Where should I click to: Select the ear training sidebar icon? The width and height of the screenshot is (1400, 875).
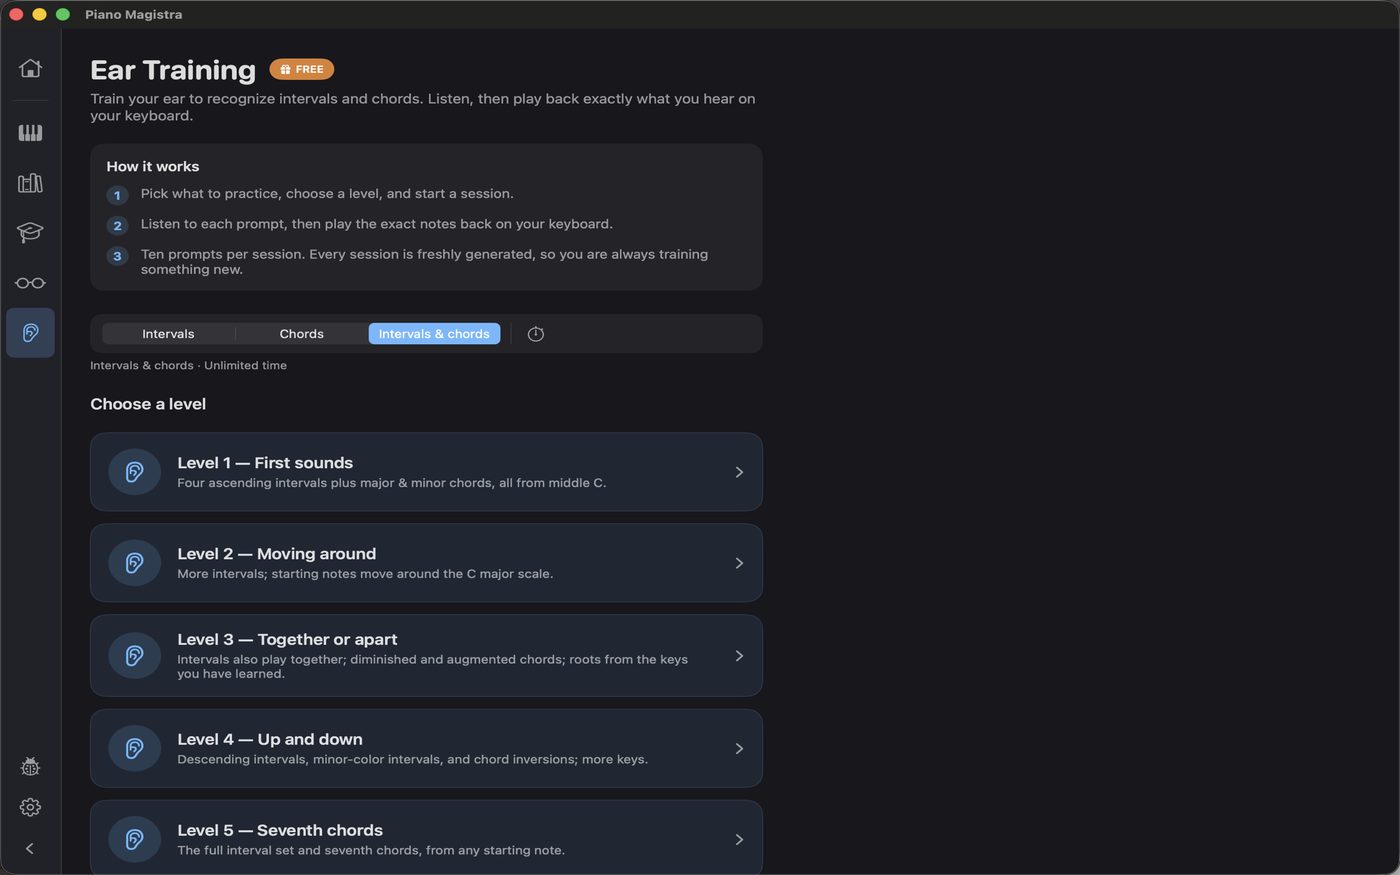pos(30,333)
